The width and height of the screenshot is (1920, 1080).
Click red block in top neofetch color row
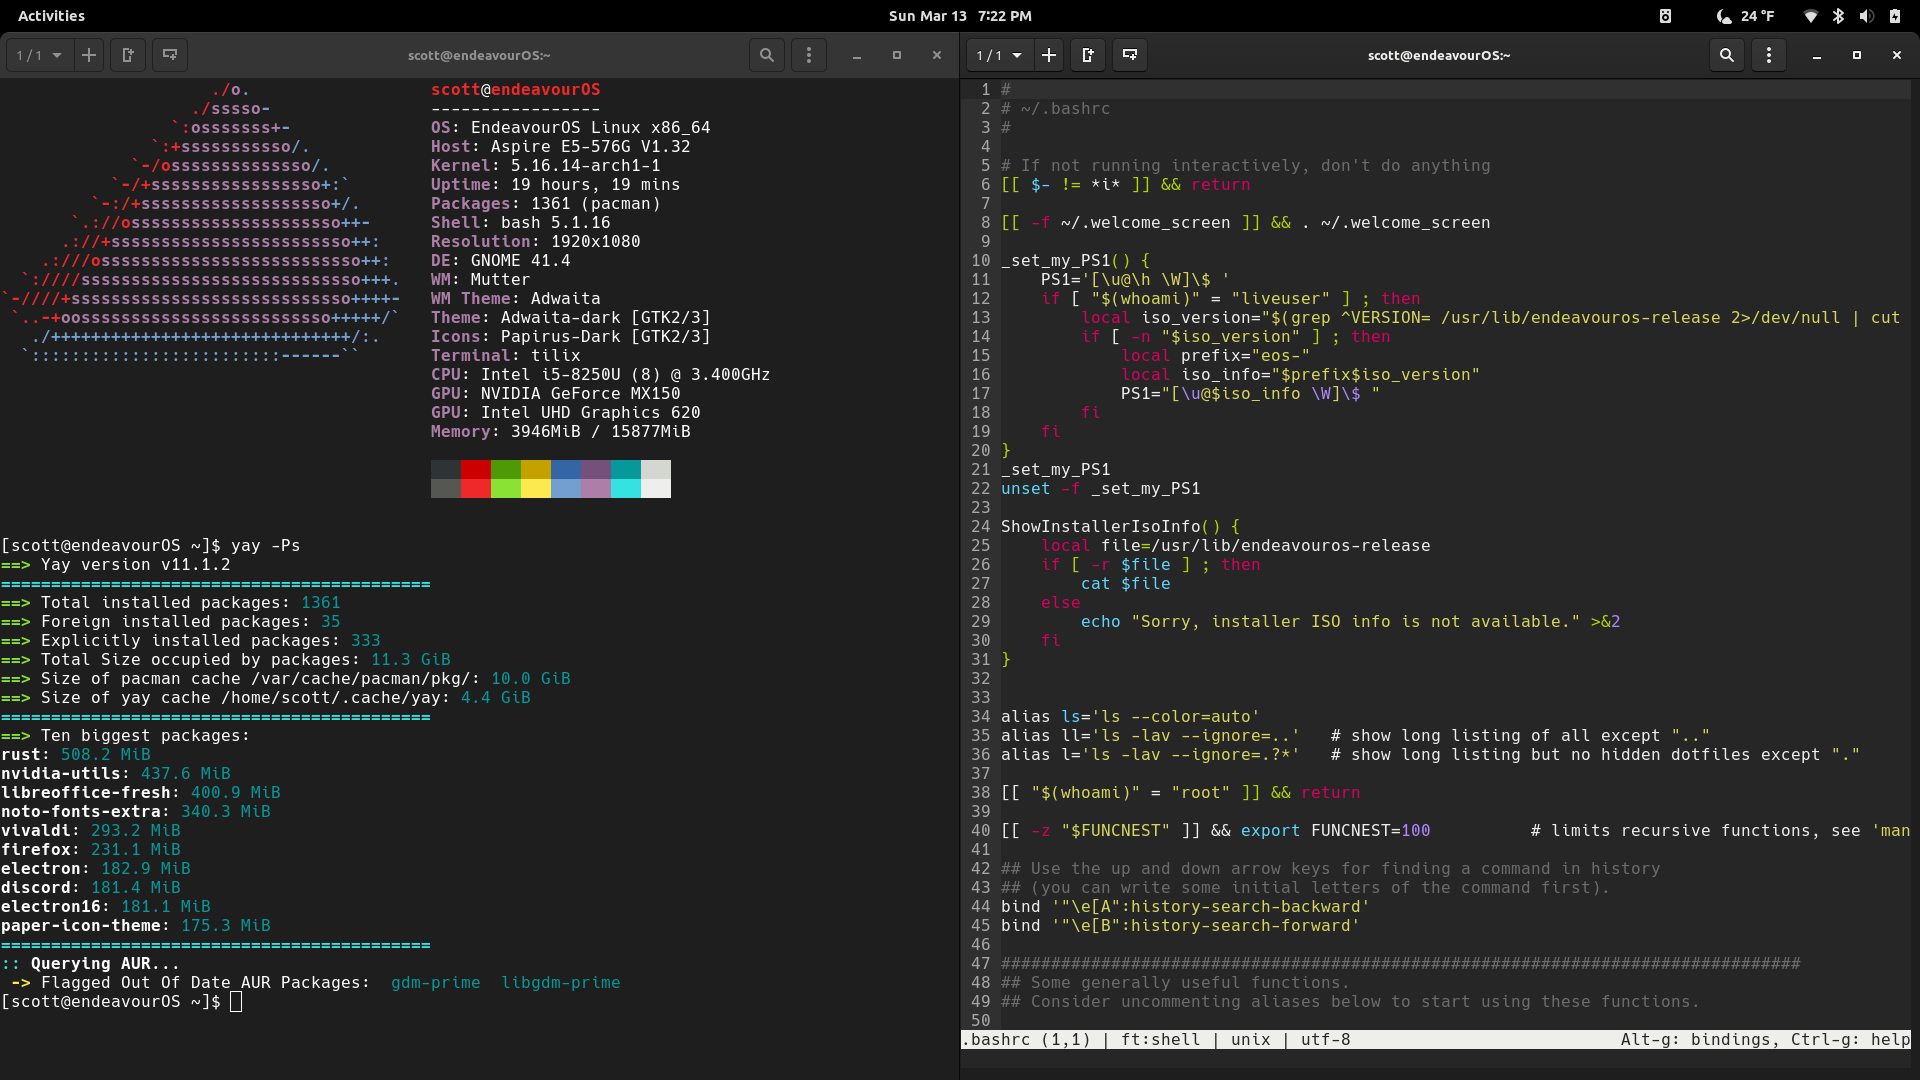click(x=476, y=470)
